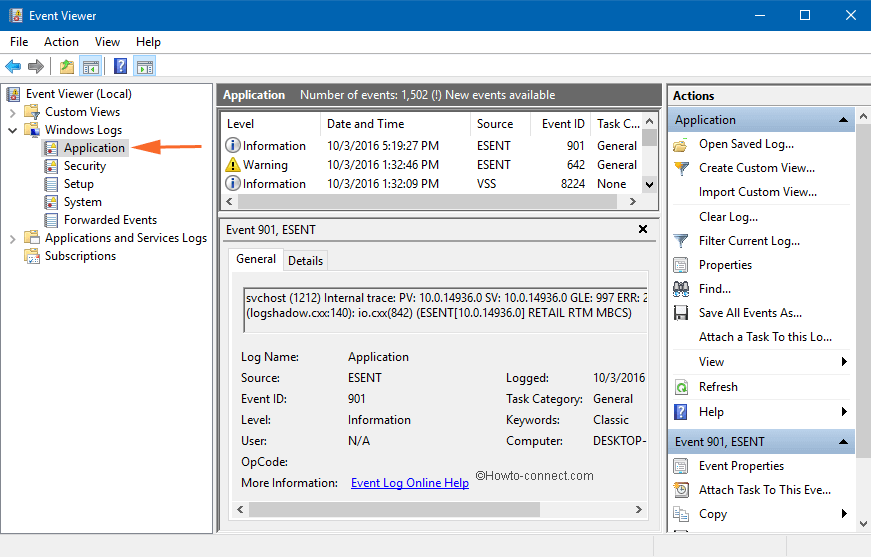Click the System log icon
This screenshot has height=557, width=871.
click(x=51, y=202)
